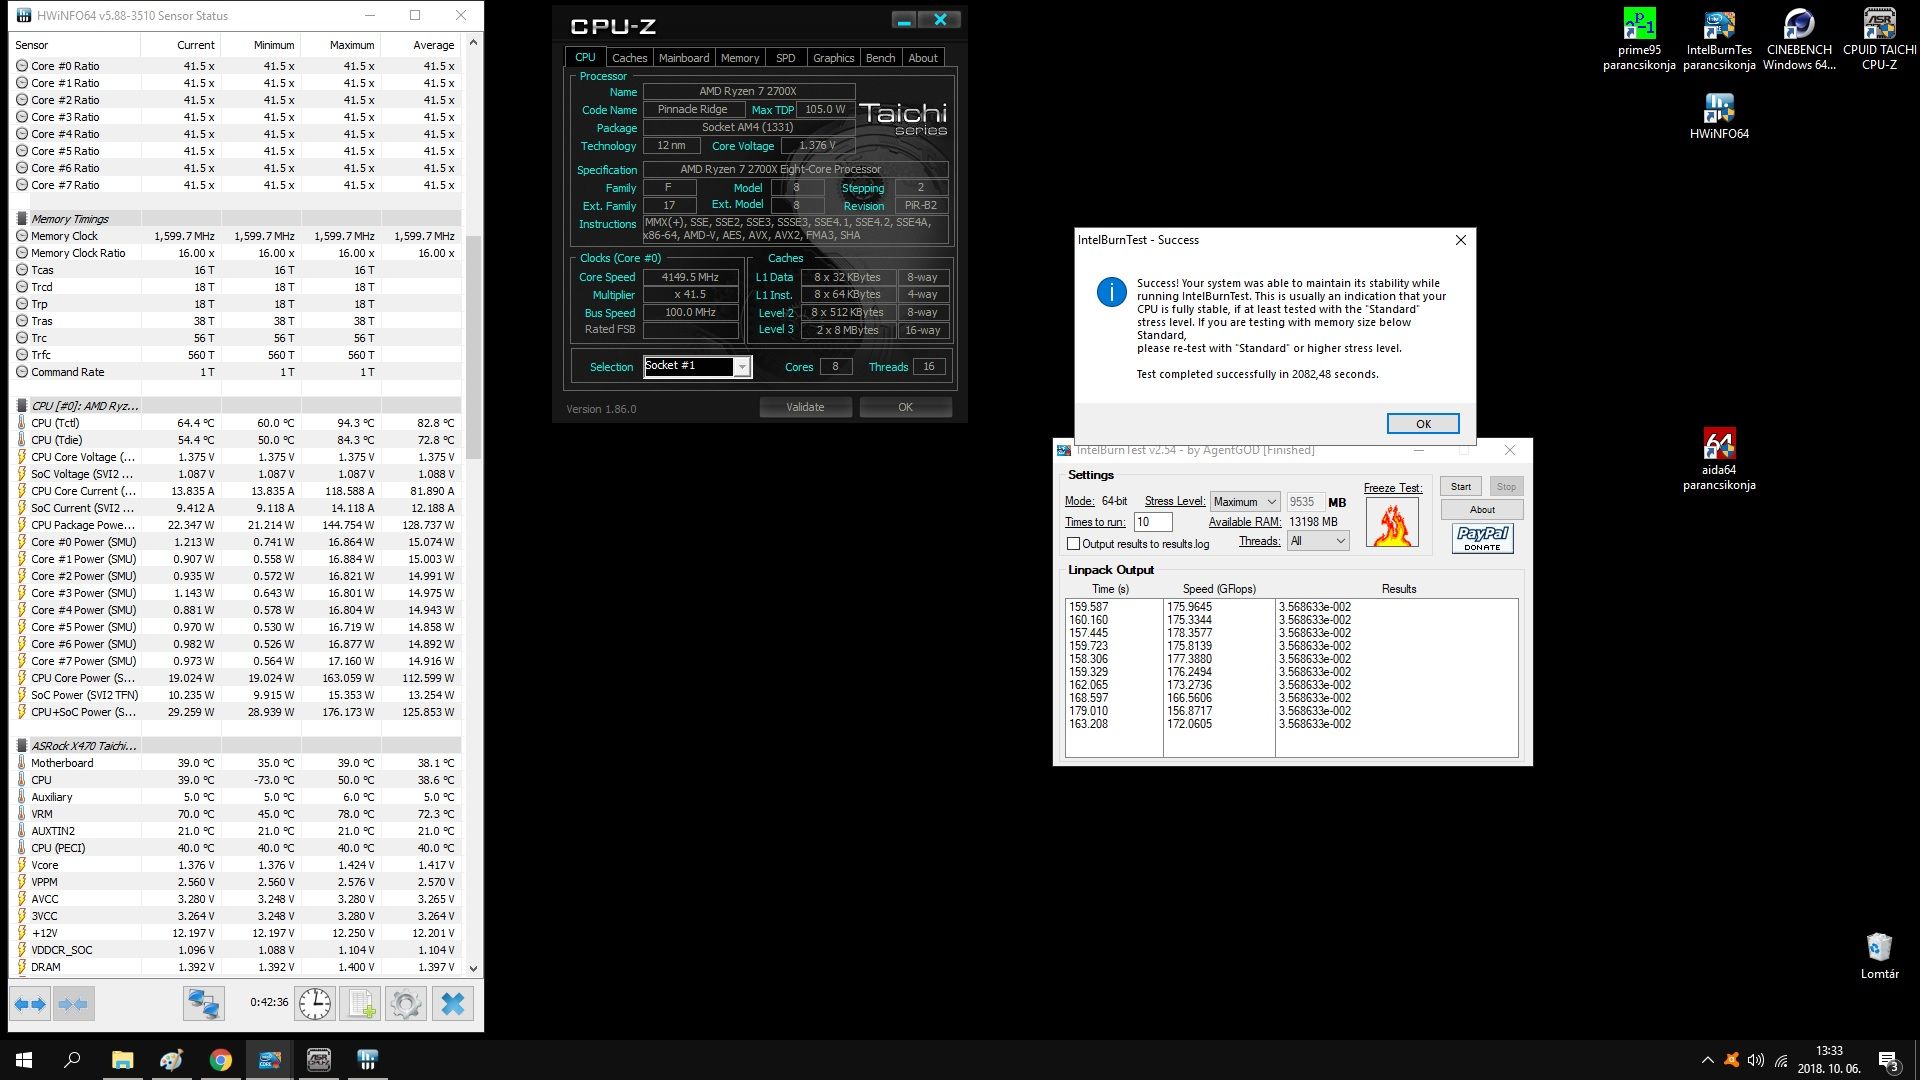The image size is (1920, 1080).
Task: Open Stress Level Maximum dropdown
Action: (1245, 502)
